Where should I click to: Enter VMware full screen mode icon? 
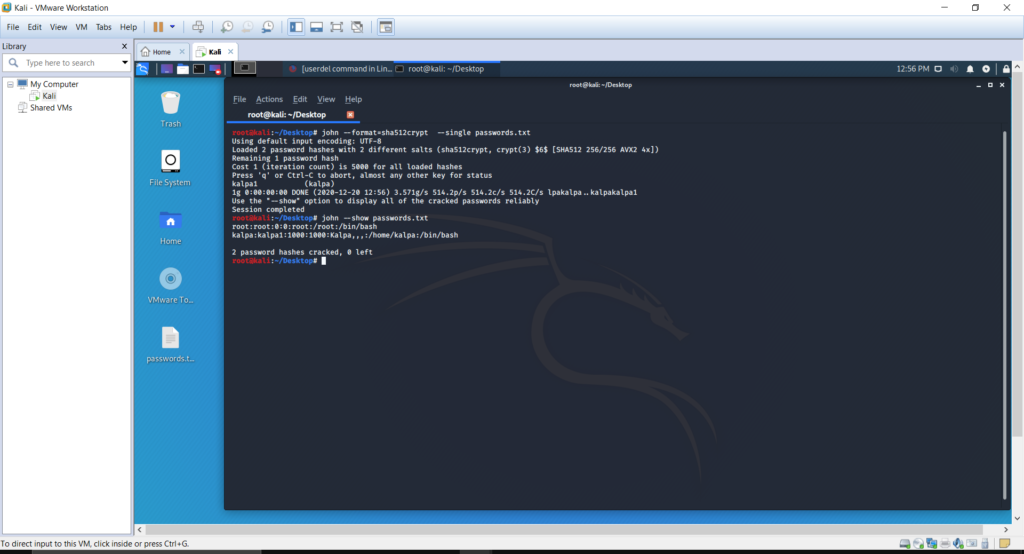(x=336, y=27)
